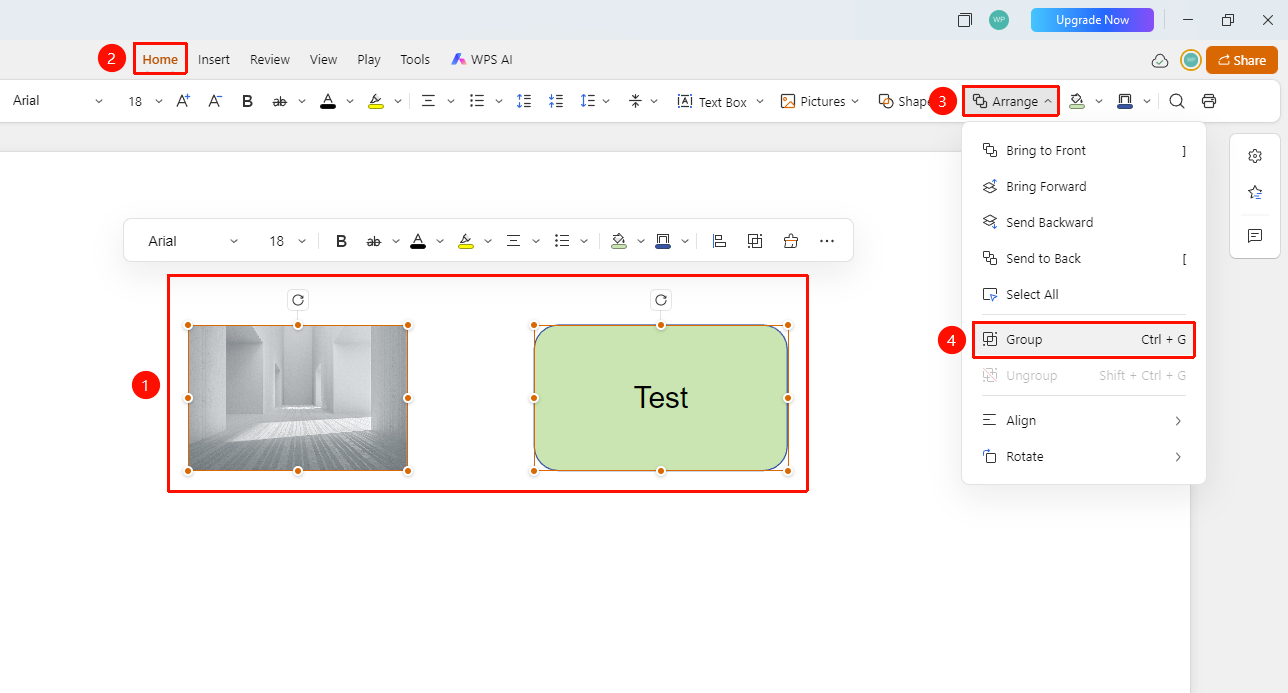Image resolution: width=1288 pixels, height=693 pixels.
Task: Click the align objects icon in floating toolbar
Action: (719, 241)
